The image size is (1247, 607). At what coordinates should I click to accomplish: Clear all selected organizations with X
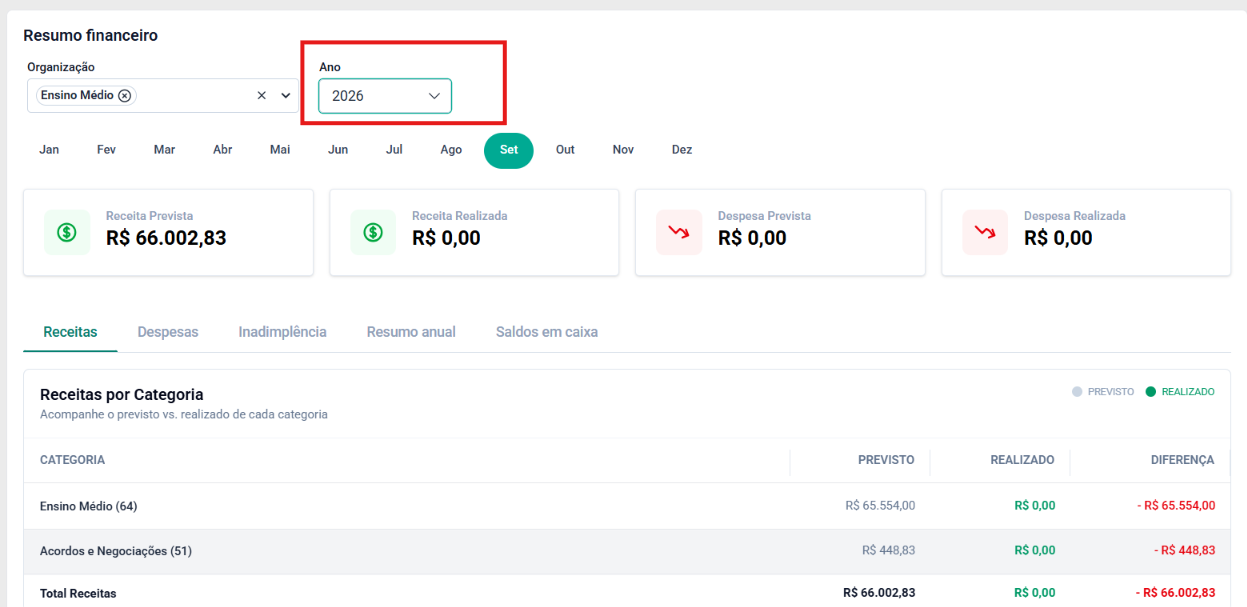click(x=262, y=96)
